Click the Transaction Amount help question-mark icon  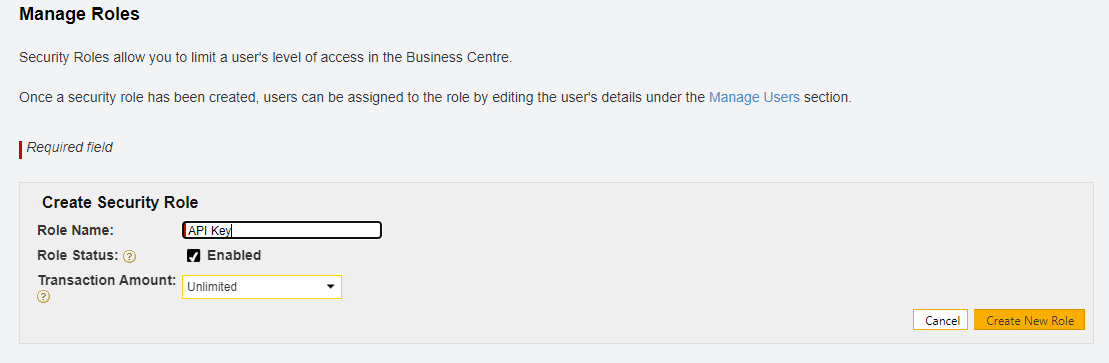[x=43, y=296]
